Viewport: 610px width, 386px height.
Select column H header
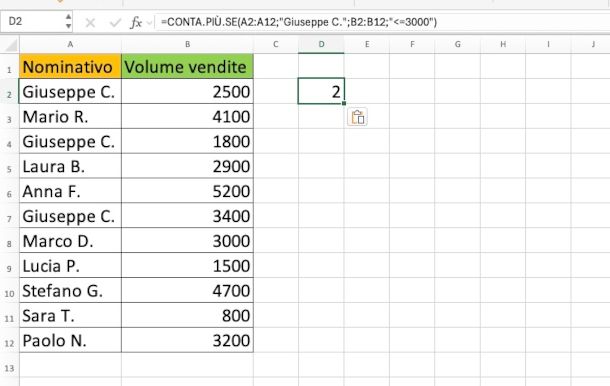point(503,44)
